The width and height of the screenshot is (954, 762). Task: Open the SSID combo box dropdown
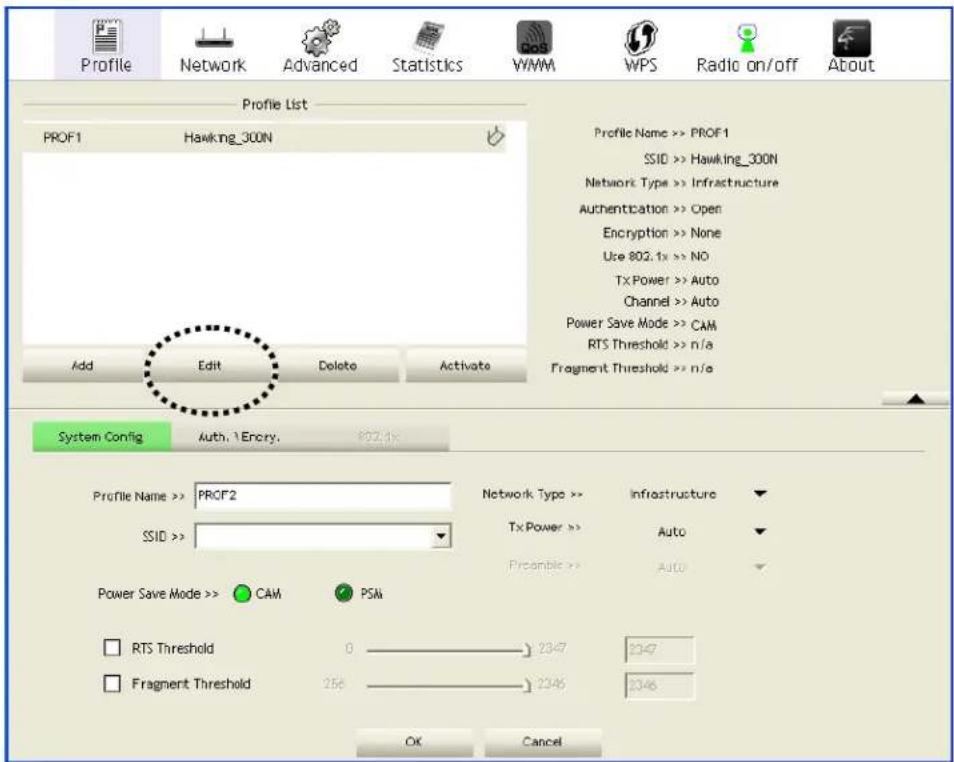440,536
